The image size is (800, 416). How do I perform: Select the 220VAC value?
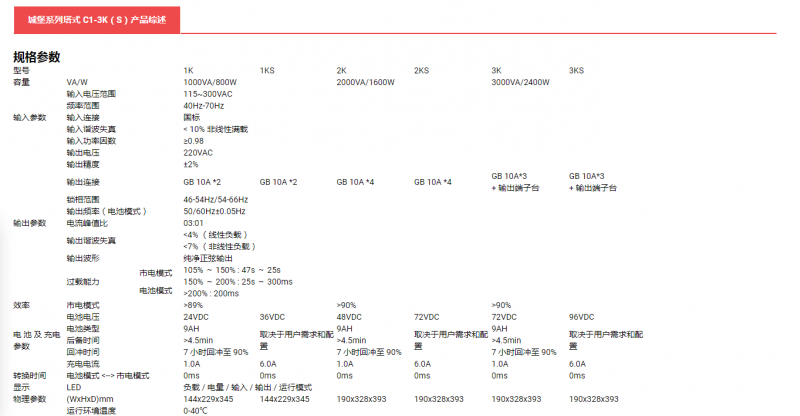pyautogui.click(x=198, y=153)
